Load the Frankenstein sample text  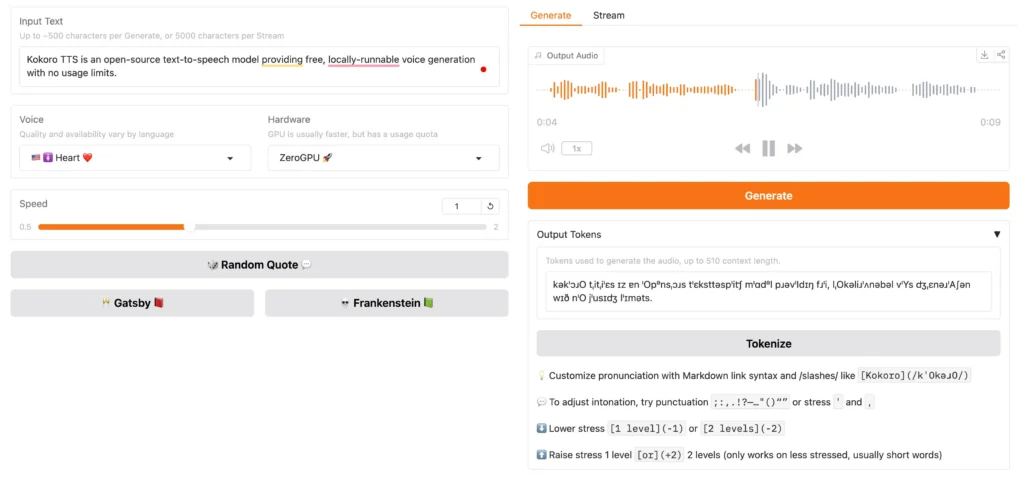pos(386,302)
